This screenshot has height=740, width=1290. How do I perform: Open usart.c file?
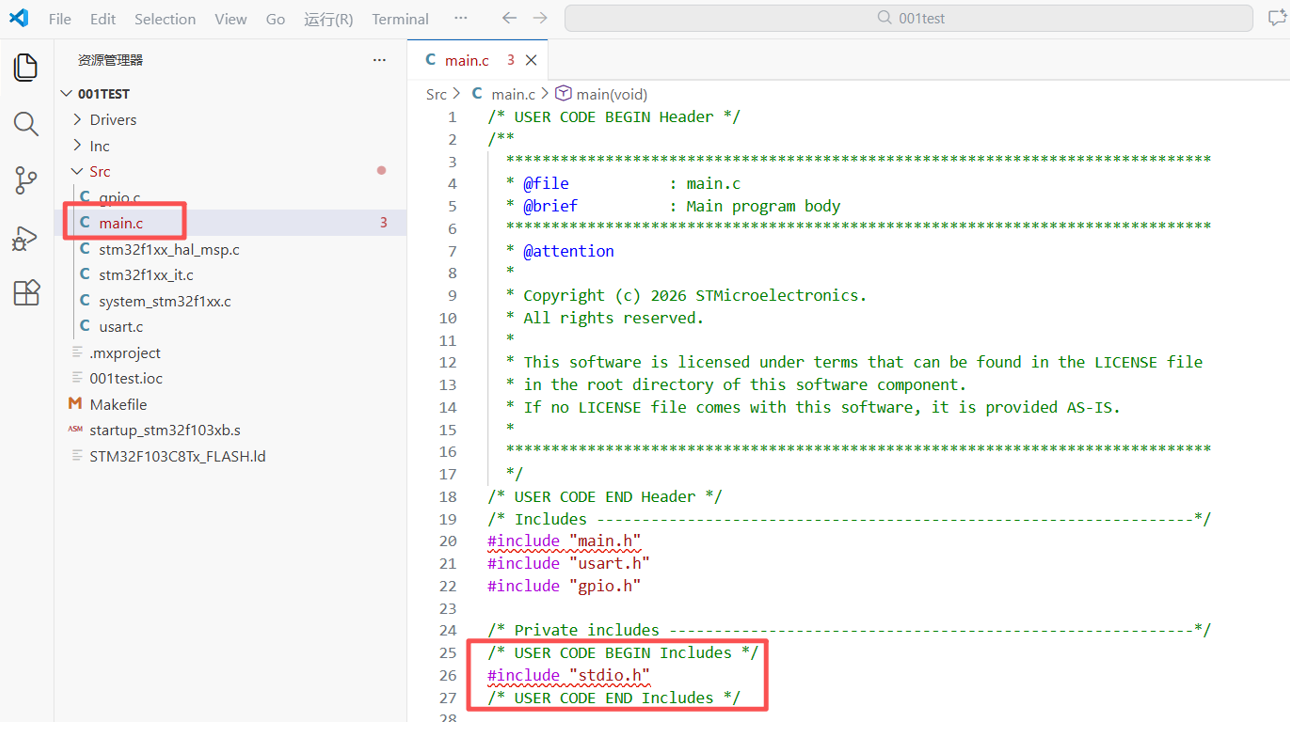point(231,326)
